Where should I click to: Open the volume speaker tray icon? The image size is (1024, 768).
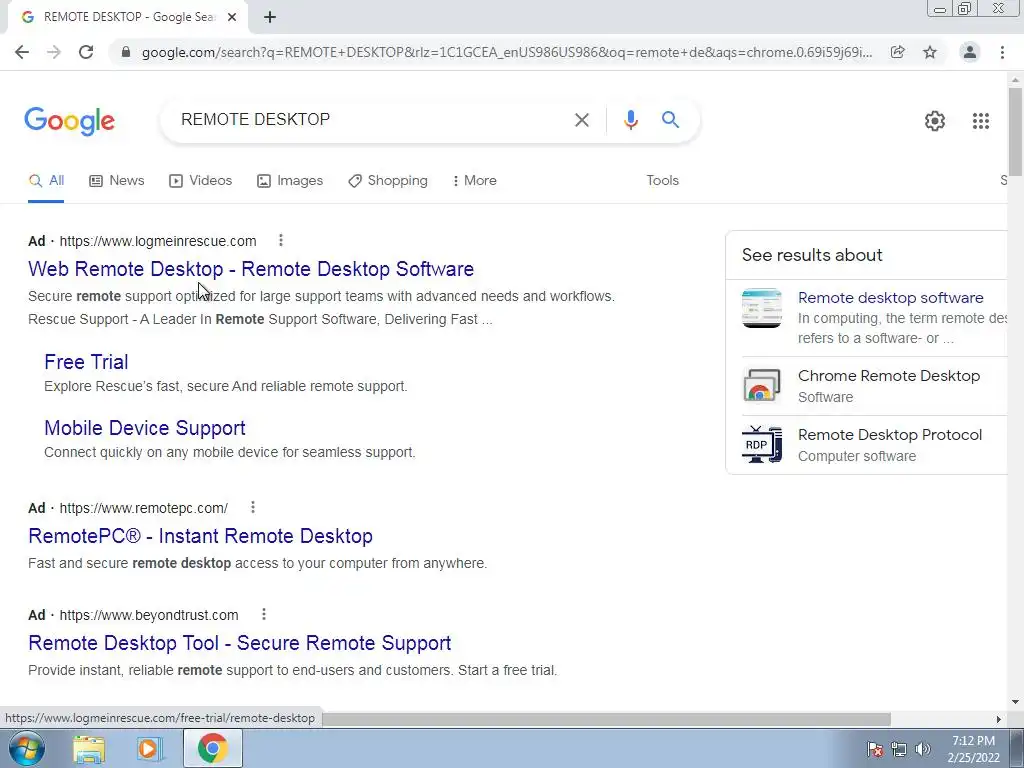pos(922,749)
